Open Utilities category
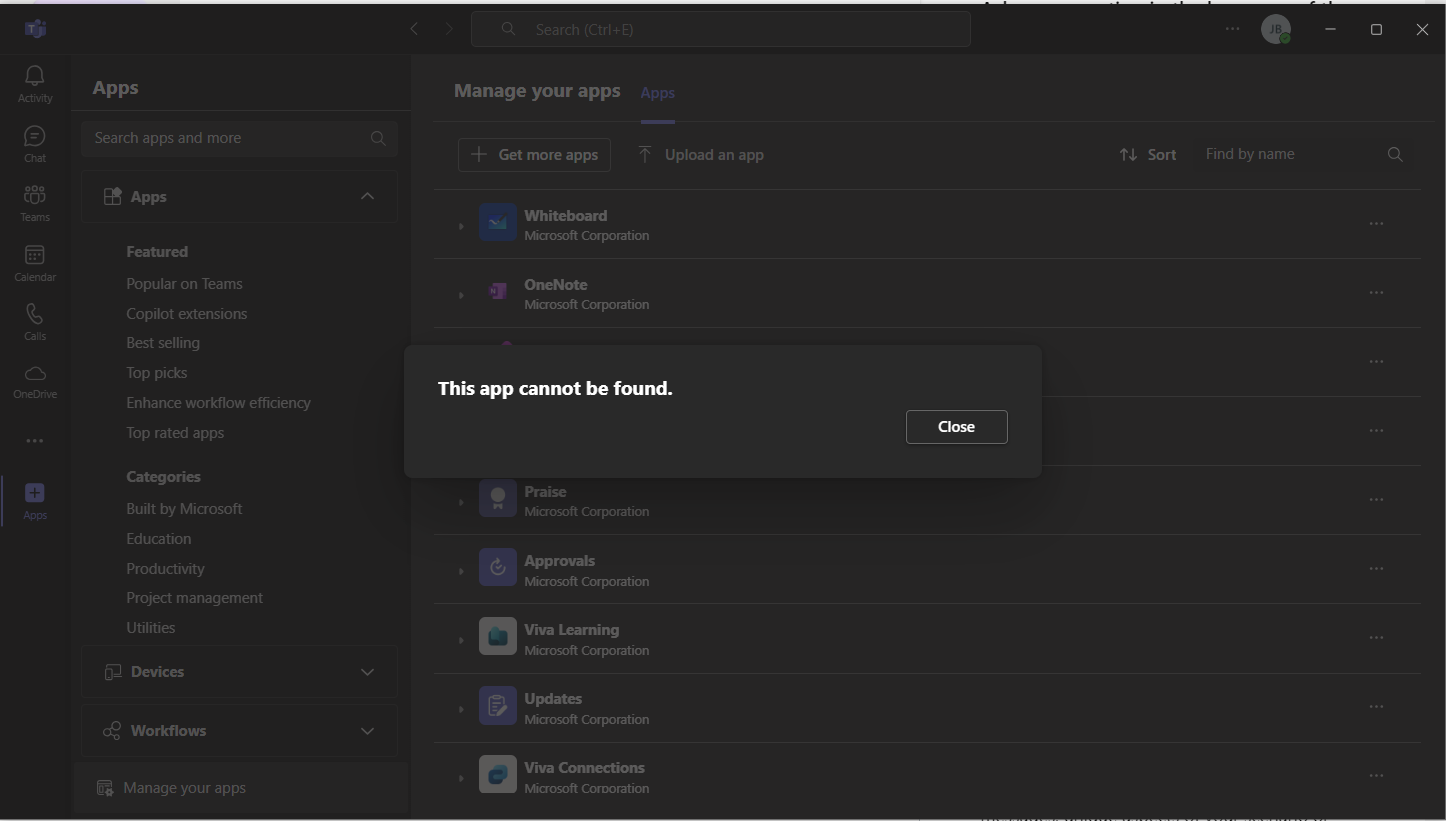This screenshot has width=1446, height=821. (x=150, y=628)
